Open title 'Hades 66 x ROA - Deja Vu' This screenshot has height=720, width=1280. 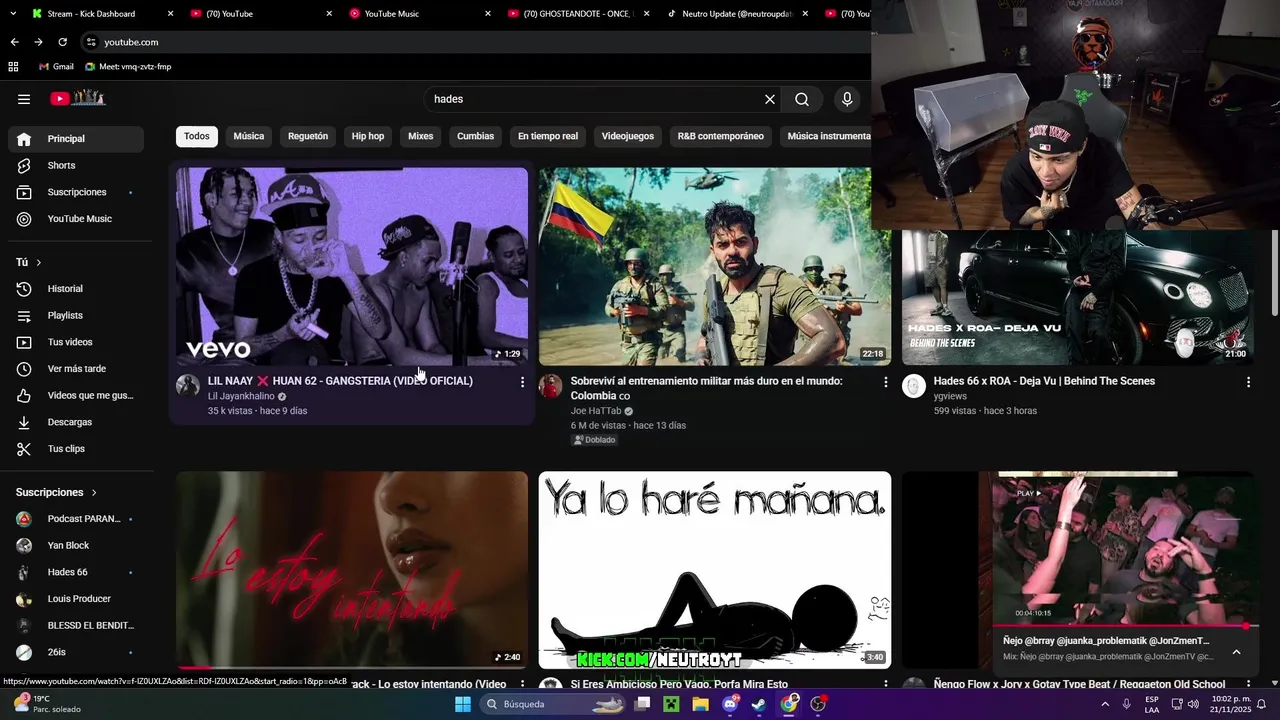pyautogui.click(x=1044, y=381)
